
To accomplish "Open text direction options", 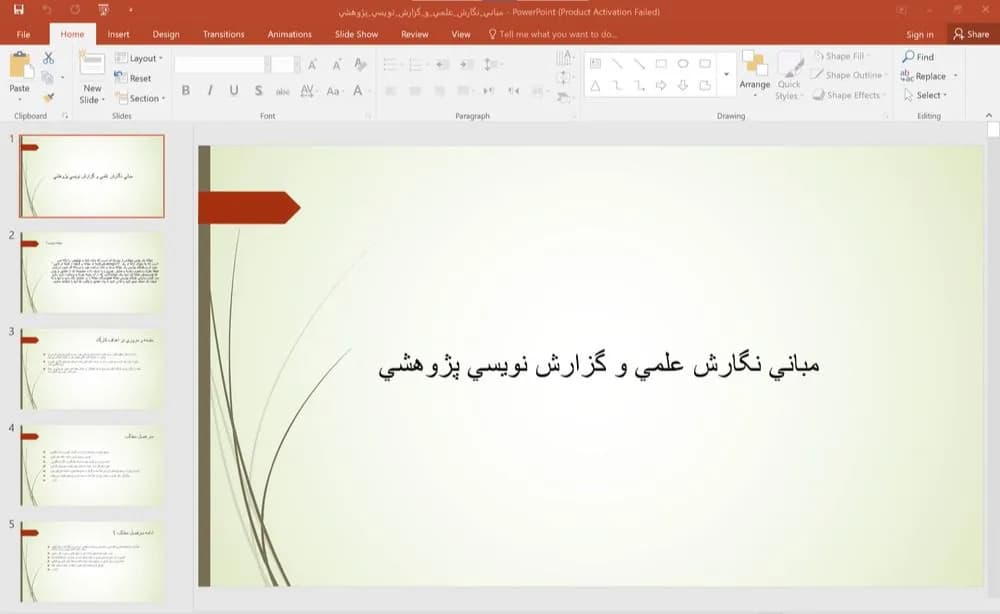I will [564, 58].
